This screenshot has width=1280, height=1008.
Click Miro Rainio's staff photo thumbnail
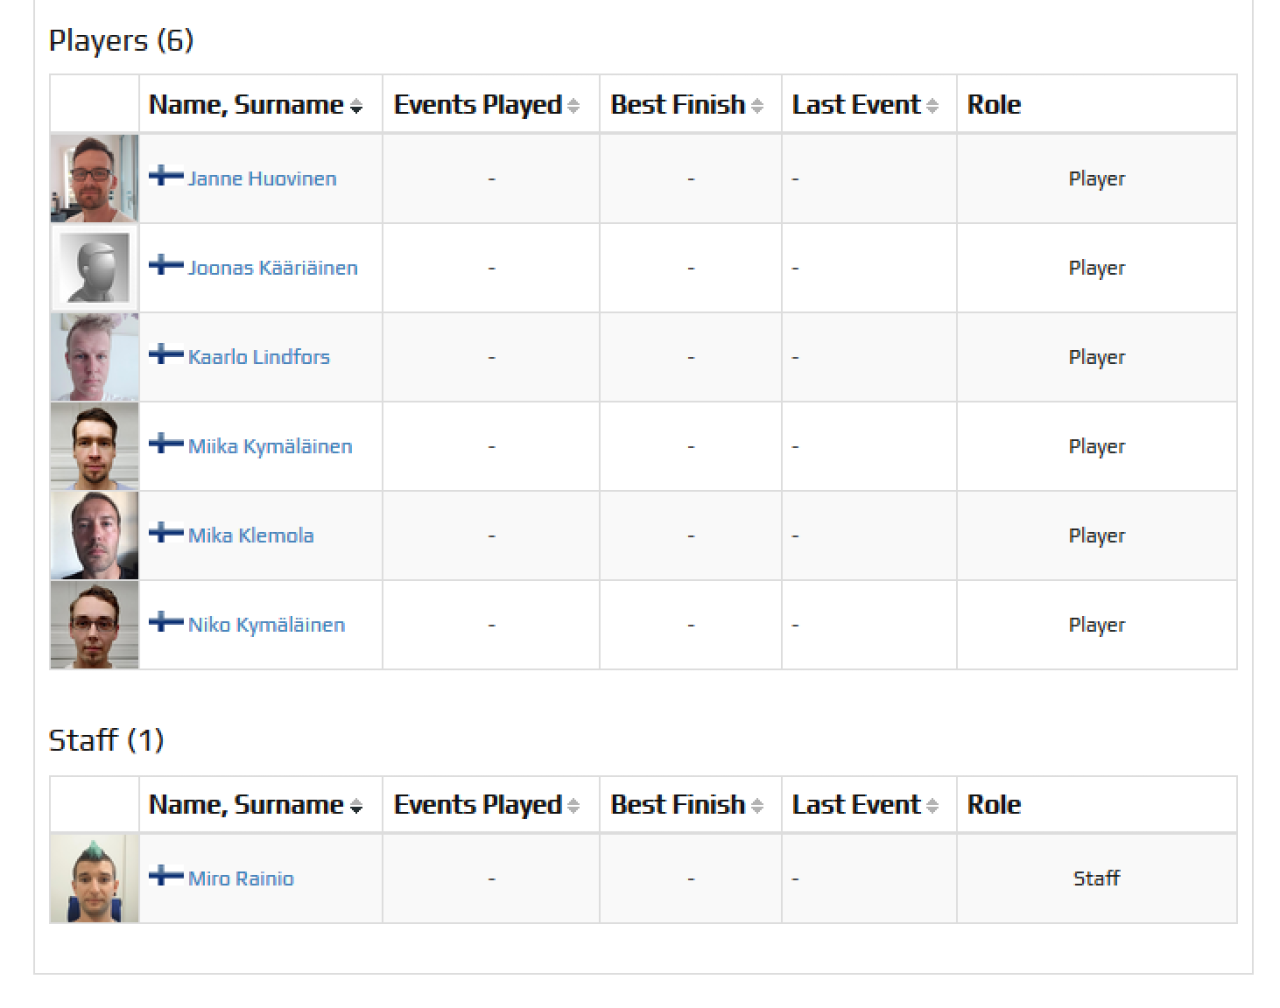click(x=94, y=878)
